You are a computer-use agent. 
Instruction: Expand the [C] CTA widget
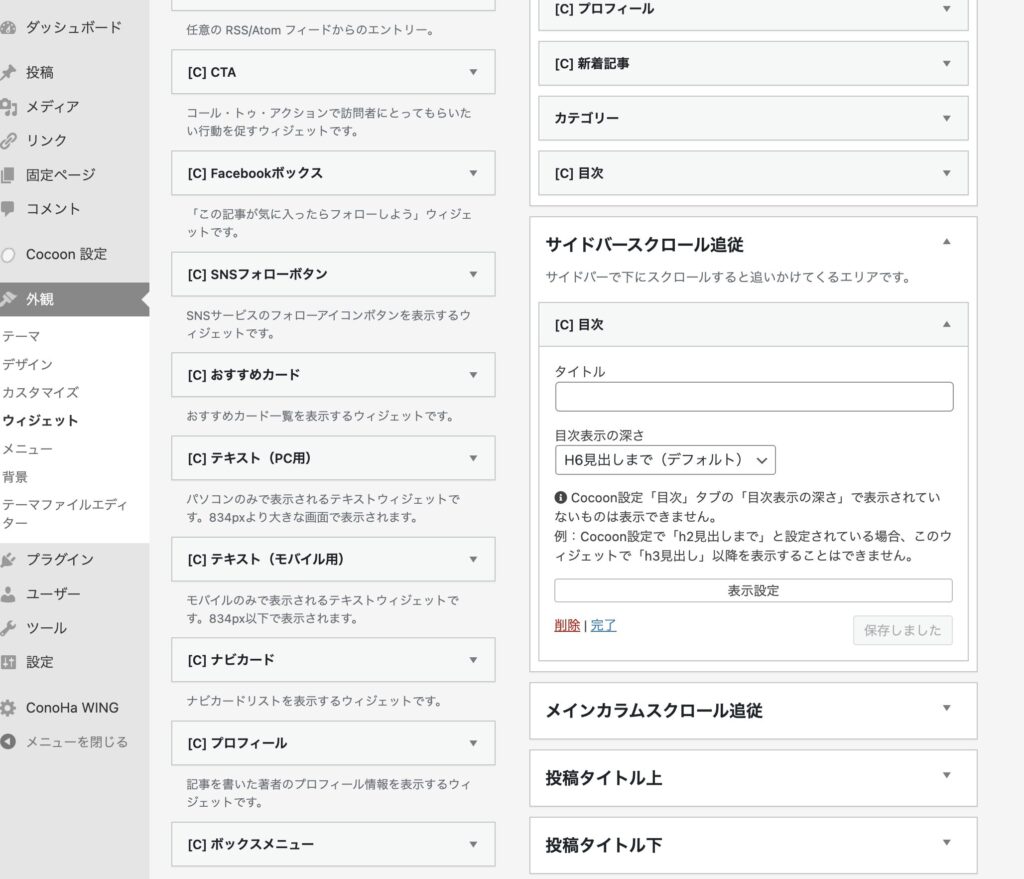click(473, 72)
